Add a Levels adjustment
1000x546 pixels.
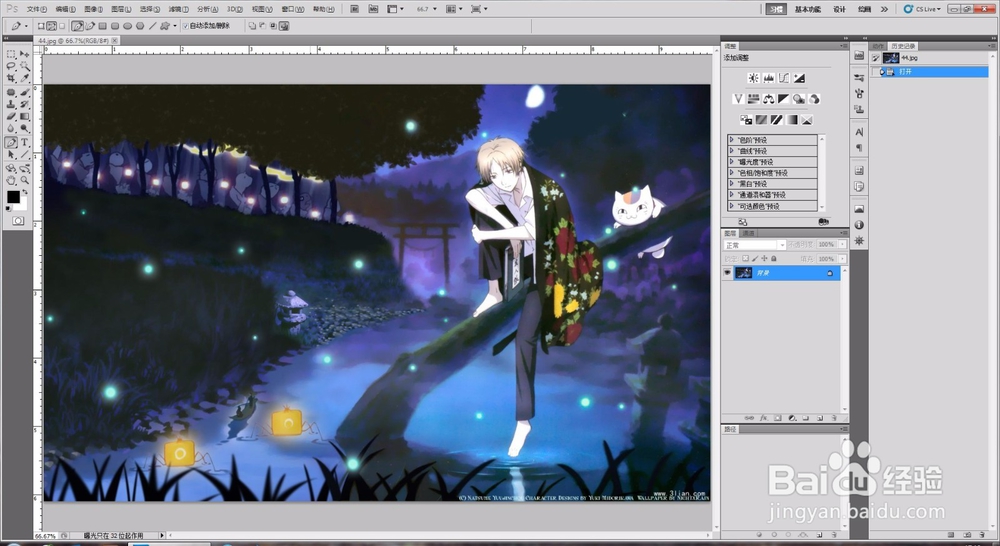tap(768, 78)
